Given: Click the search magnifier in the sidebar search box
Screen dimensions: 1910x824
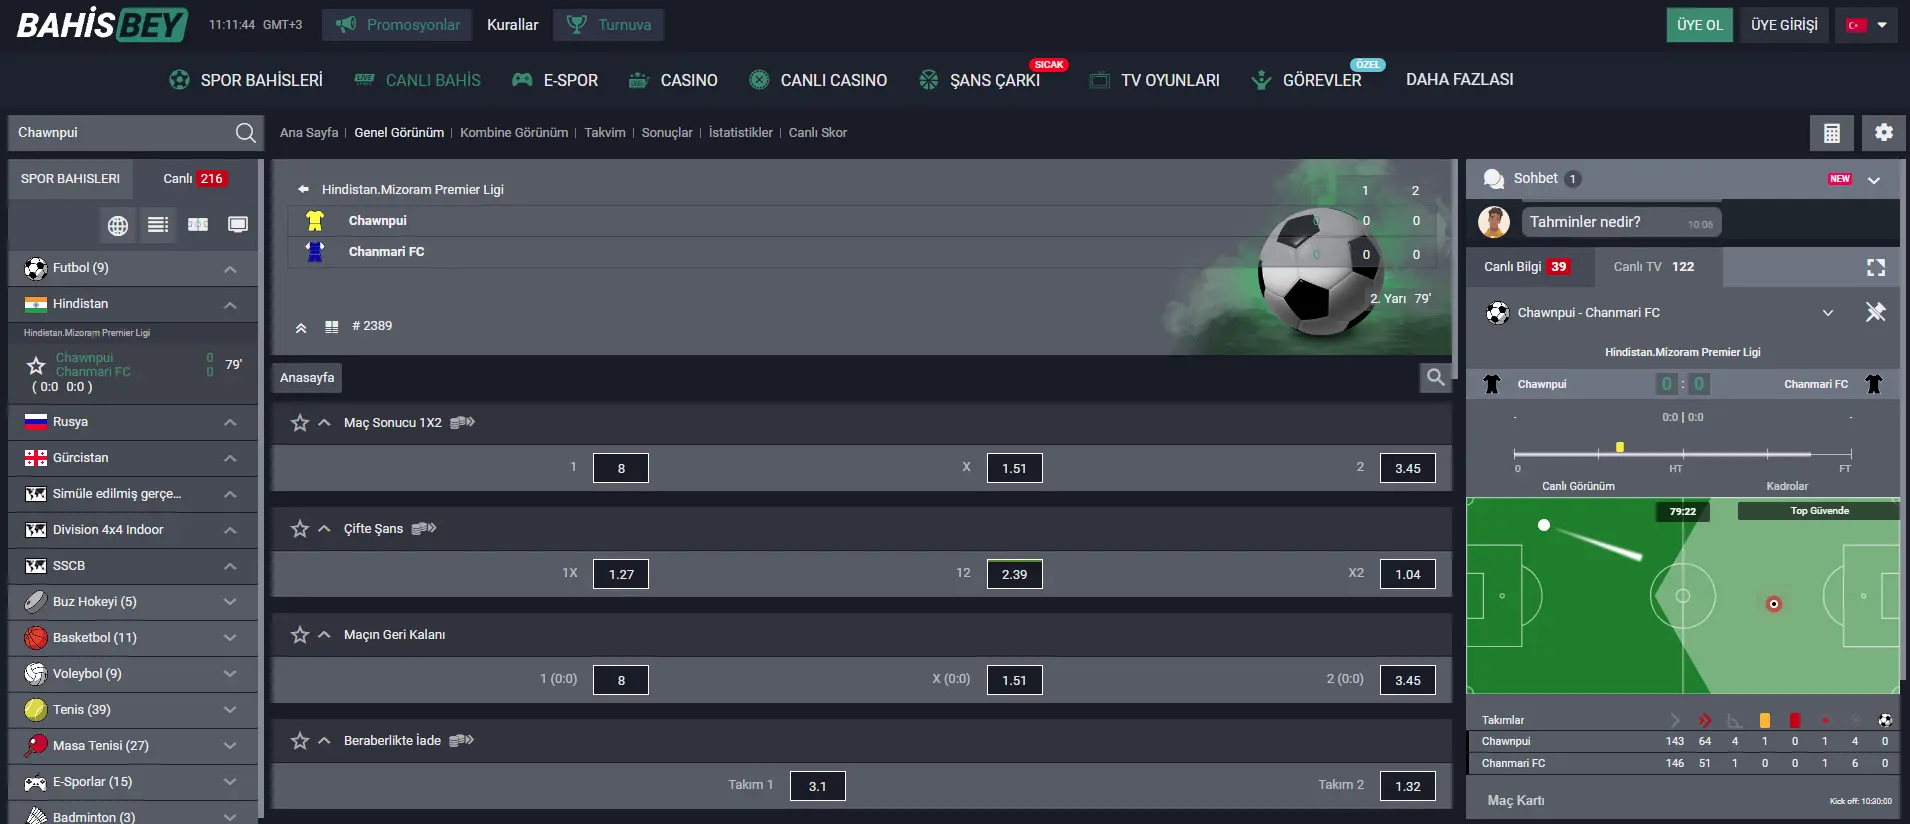Looking at the screenshot, I should click(x=245, y=132).
